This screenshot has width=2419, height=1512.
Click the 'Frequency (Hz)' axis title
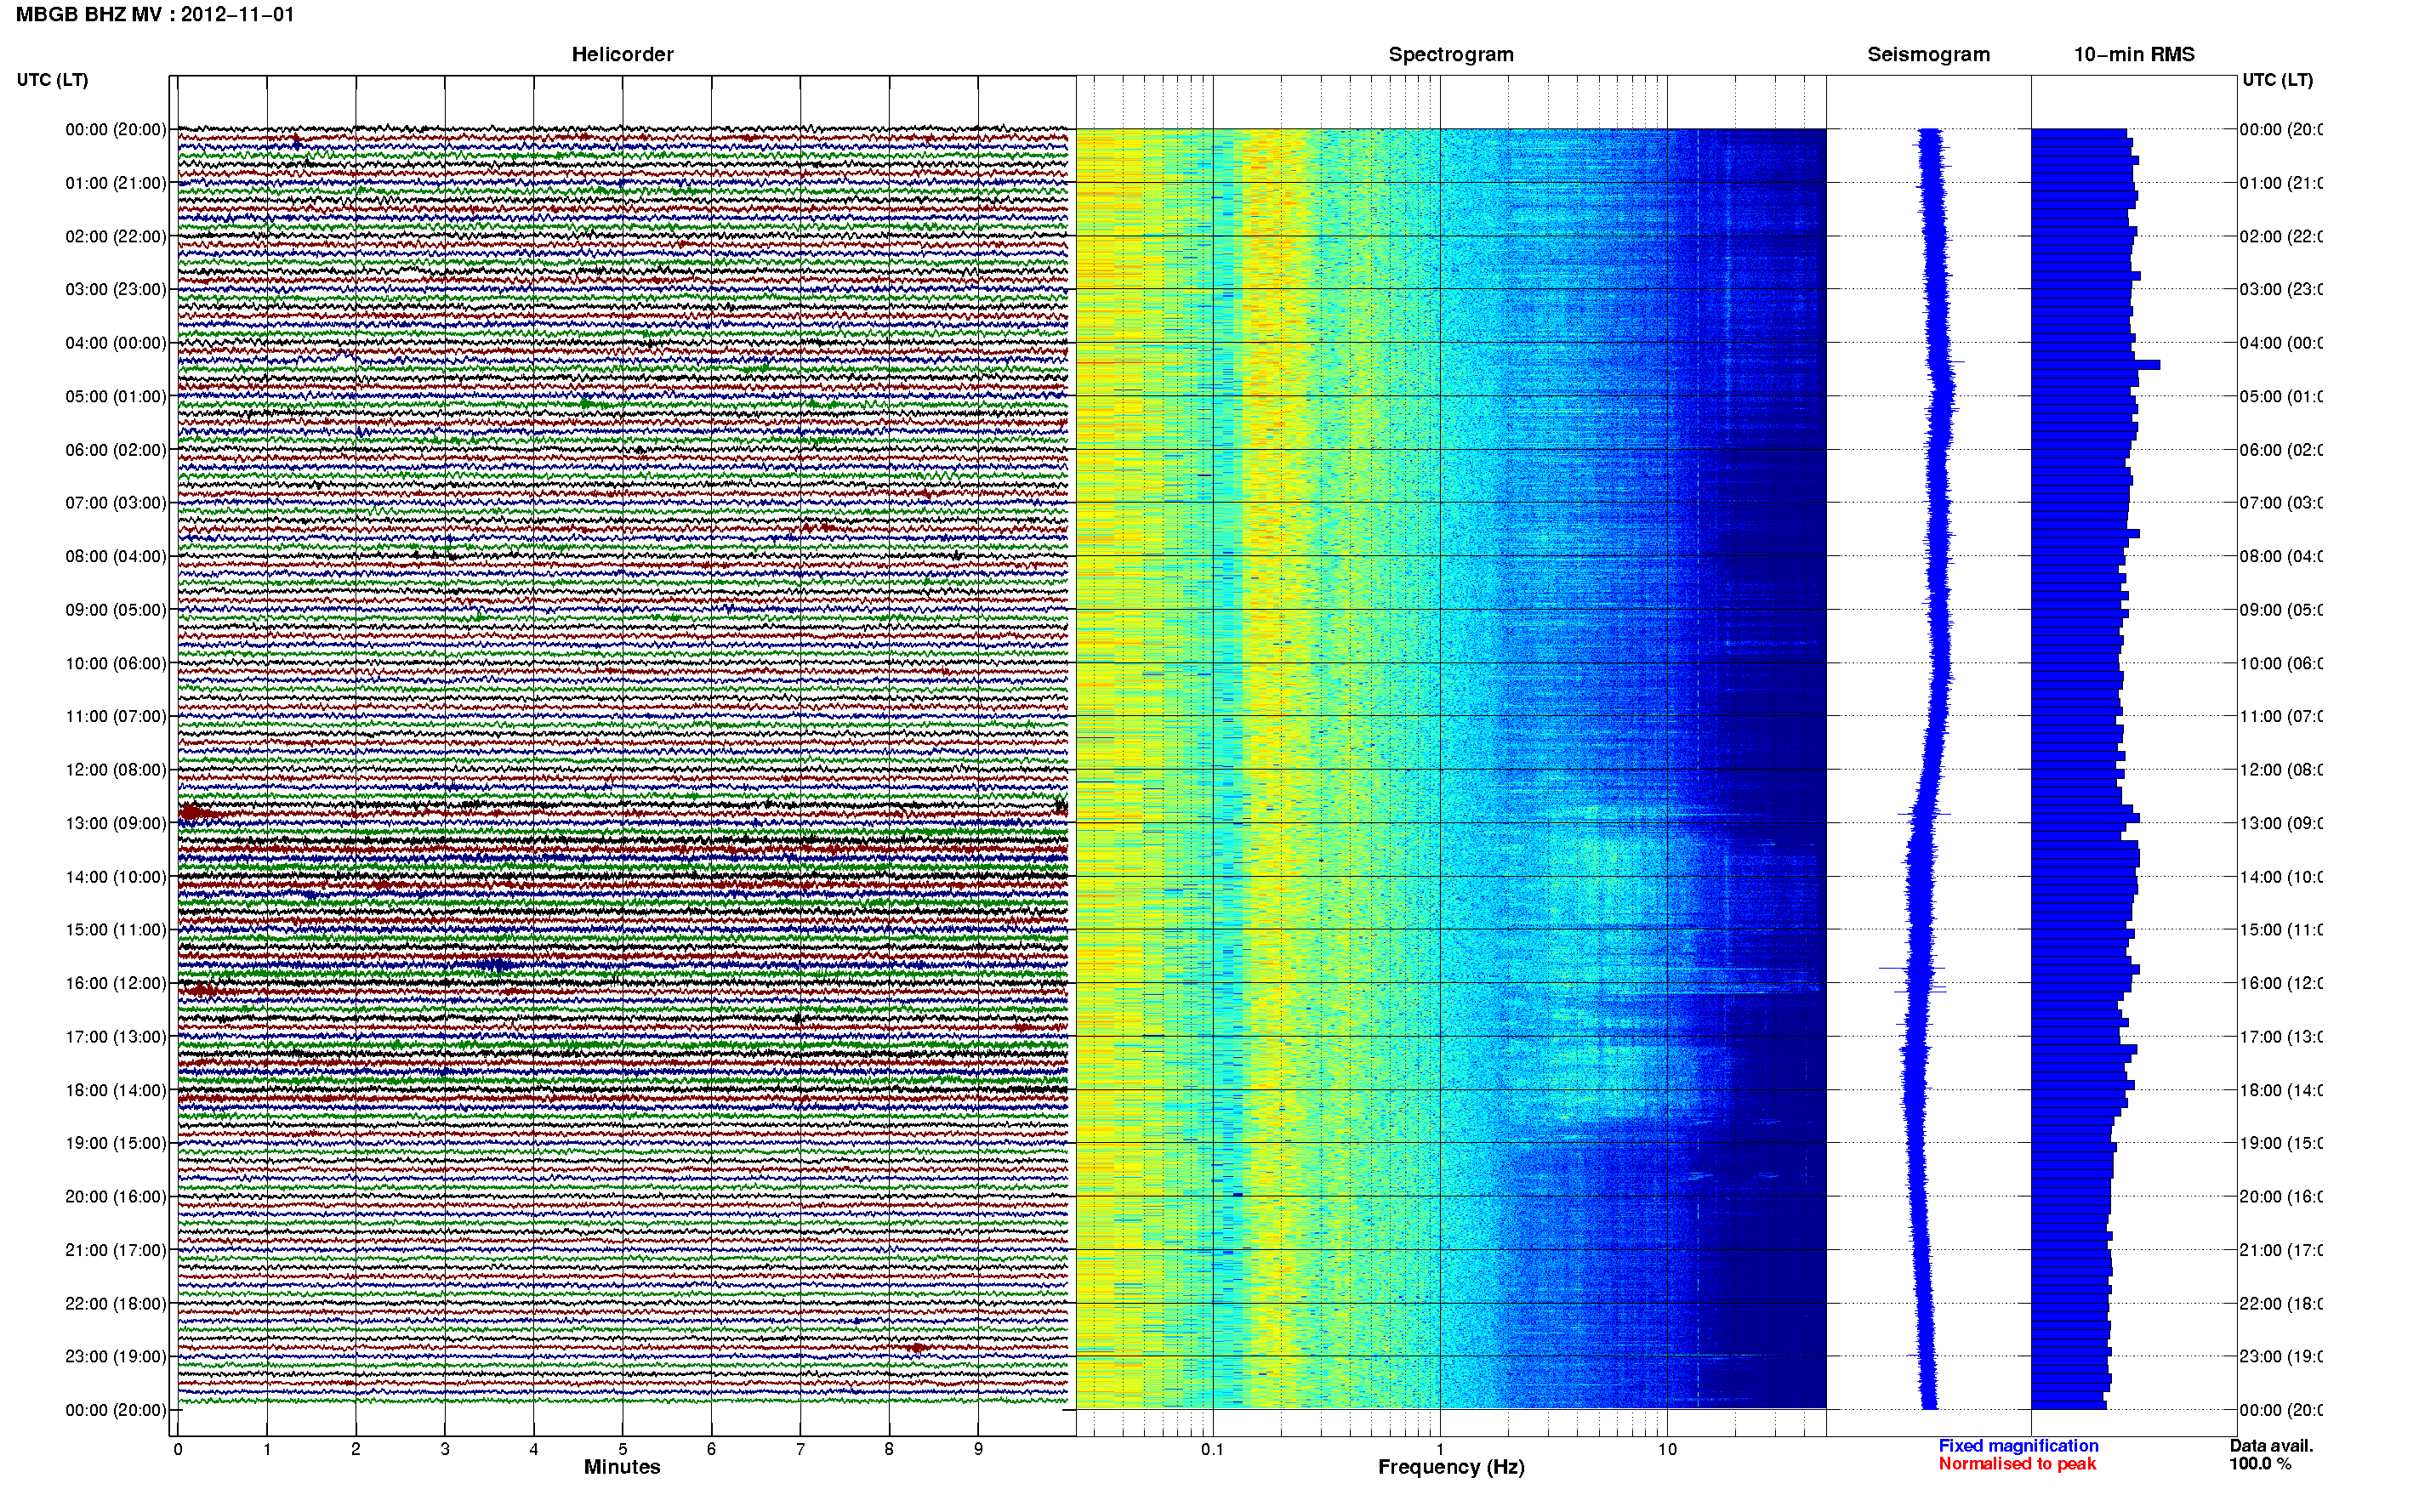(x=1451, y=1467)
